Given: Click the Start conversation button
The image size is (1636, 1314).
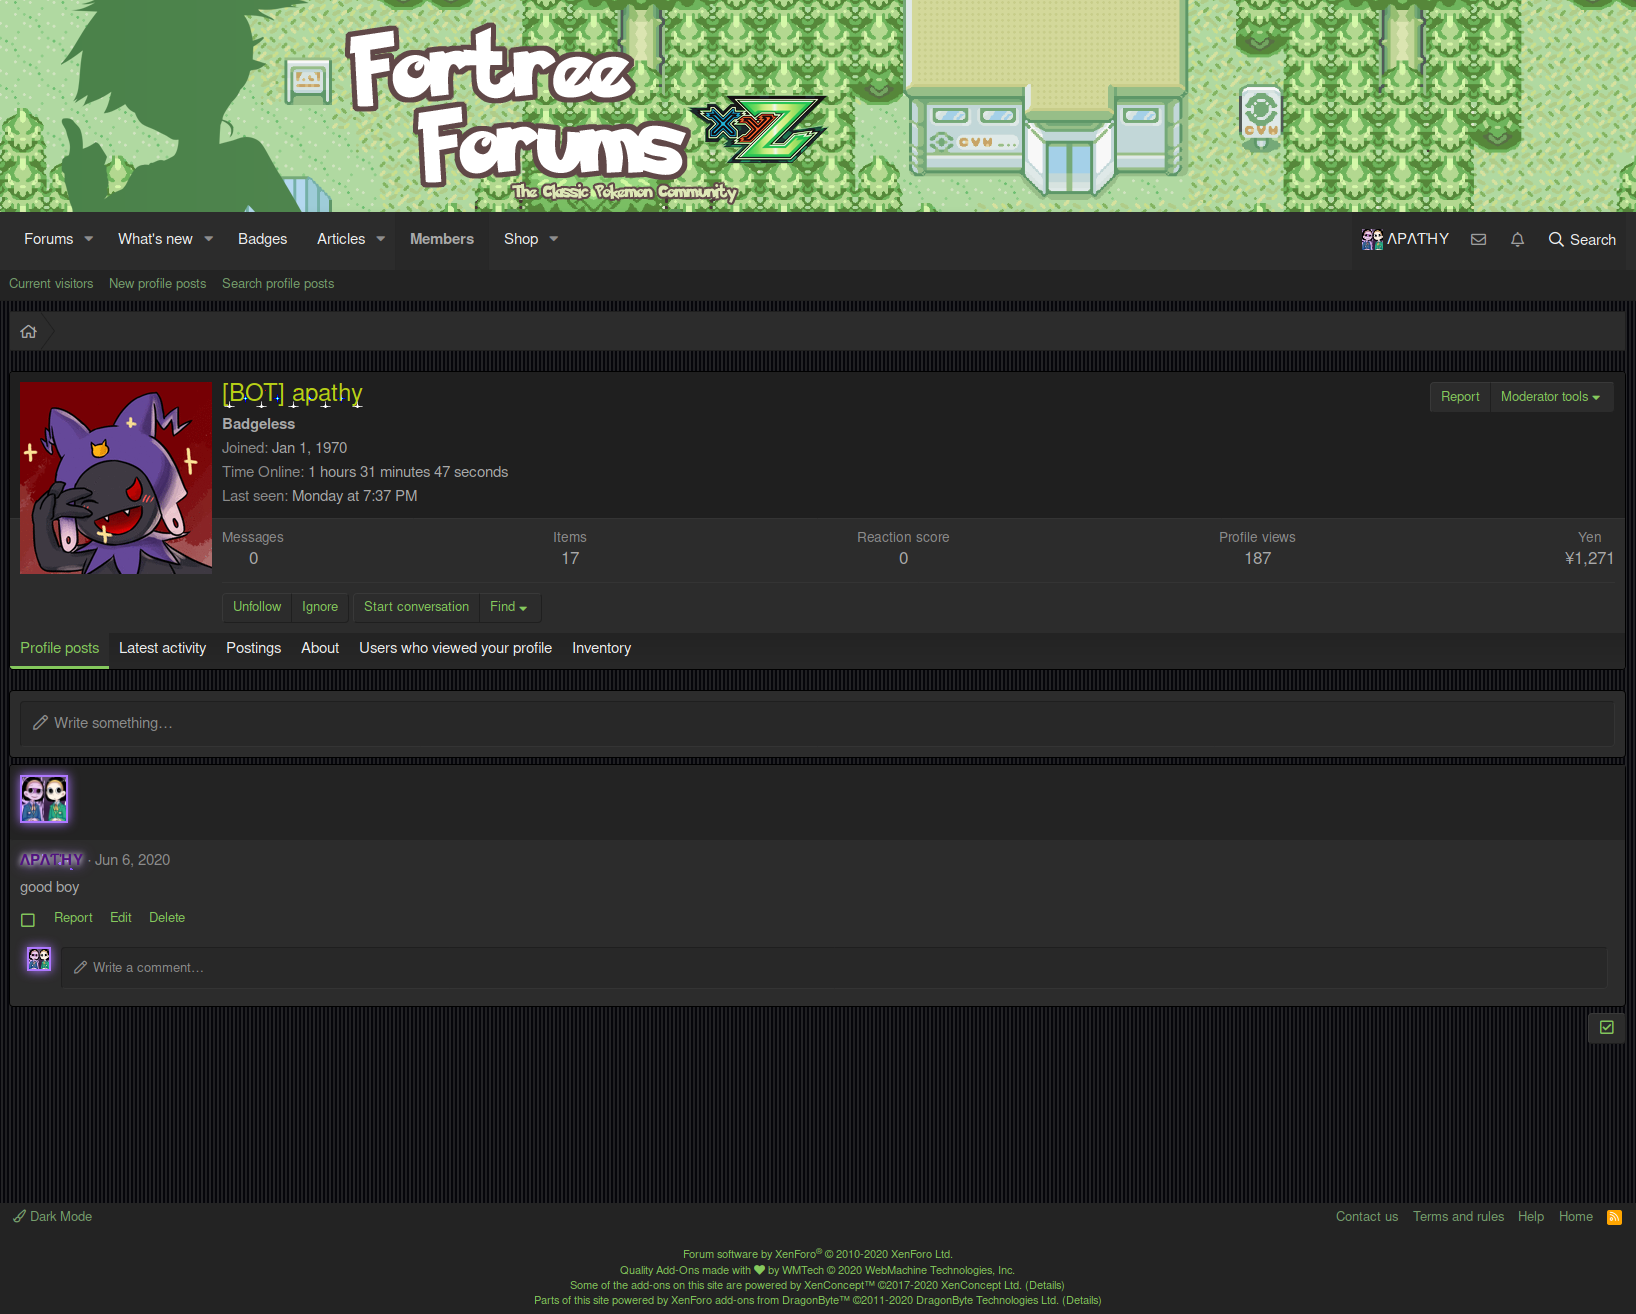Looking at the screenshot, I should [415, 607].
